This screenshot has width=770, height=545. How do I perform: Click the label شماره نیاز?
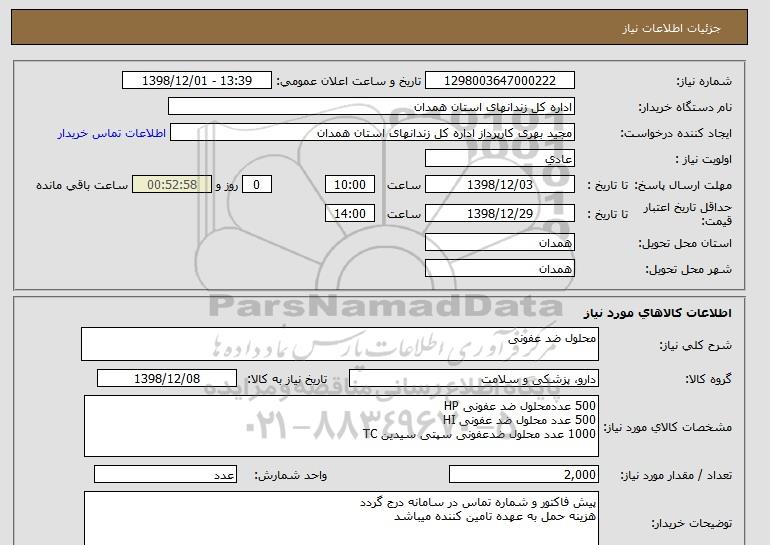click(704, 81)
